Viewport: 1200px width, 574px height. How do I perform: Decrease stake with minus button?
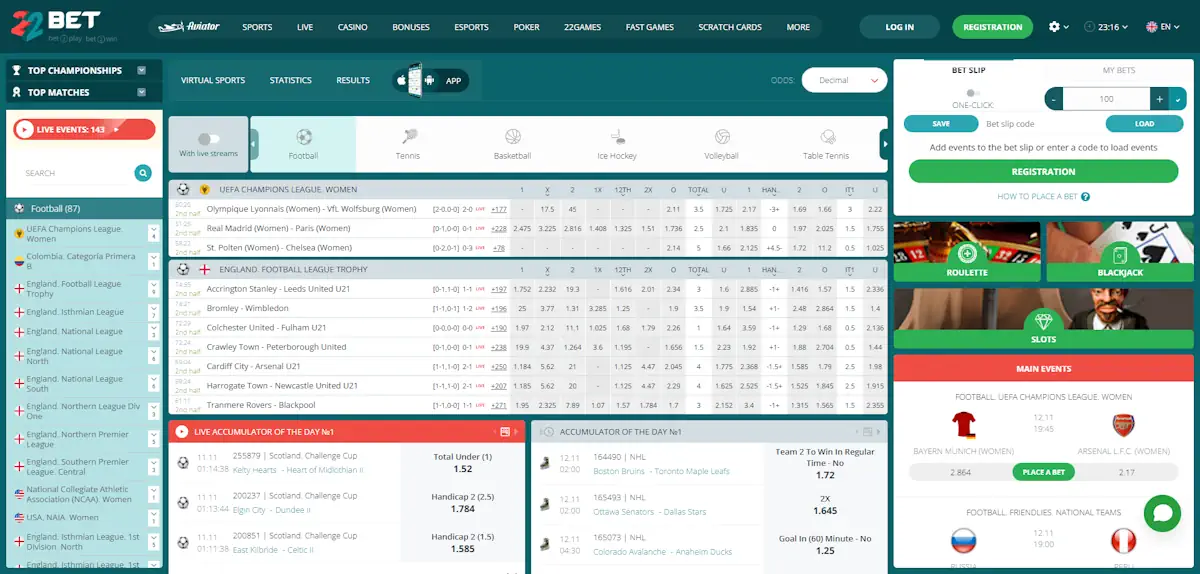click(x=1054, y=99)
